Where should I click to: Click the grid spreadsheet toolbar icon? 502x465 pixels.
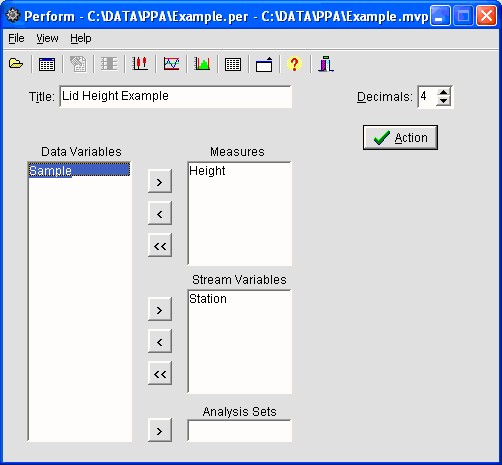point(233,64)
